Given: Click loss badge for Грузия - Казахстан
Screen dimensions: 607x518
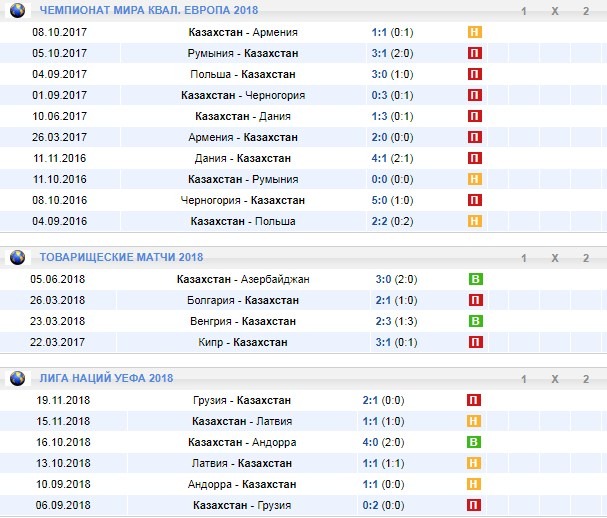Looking at the screenshot, I should pyautogui.click(x=474, y=400).
